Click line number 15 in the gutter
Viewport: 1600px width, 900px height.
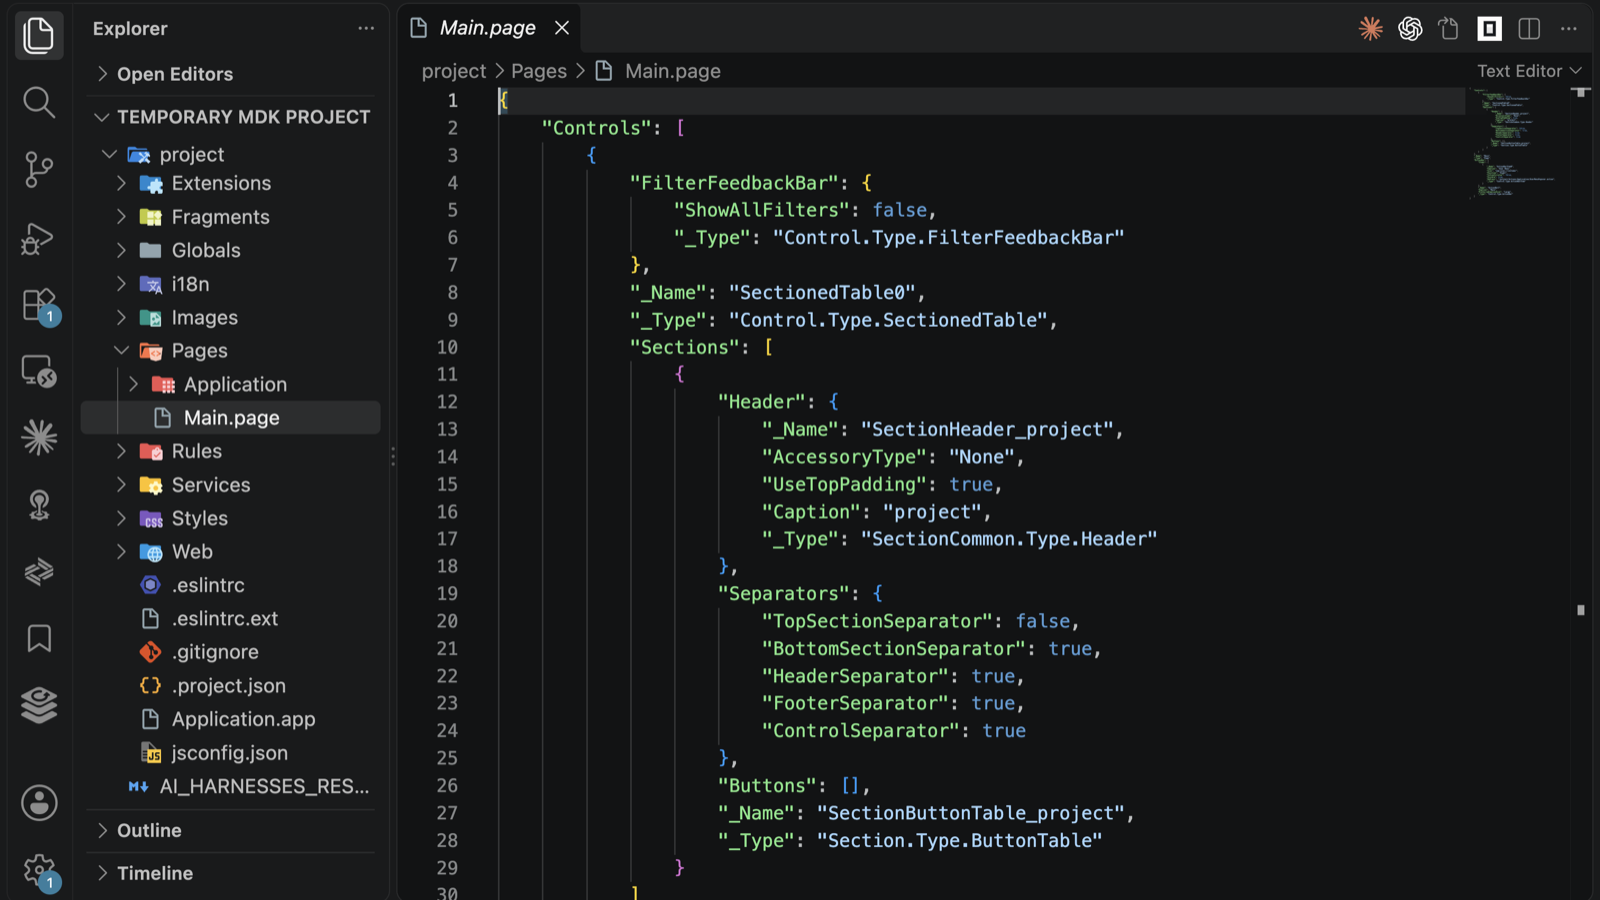pos(447,484)
